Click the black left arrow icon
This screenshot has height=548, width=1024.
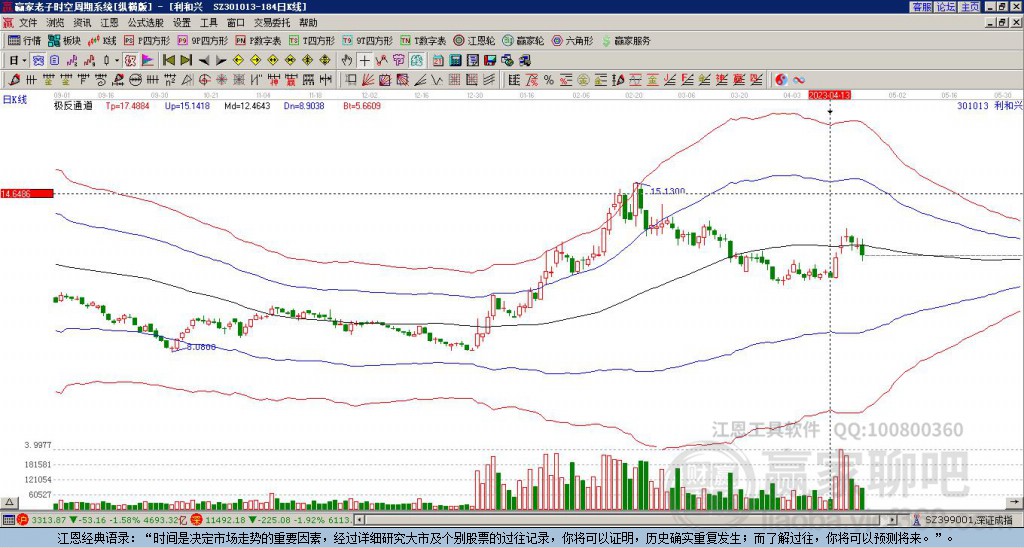click(x=203, y=61)
